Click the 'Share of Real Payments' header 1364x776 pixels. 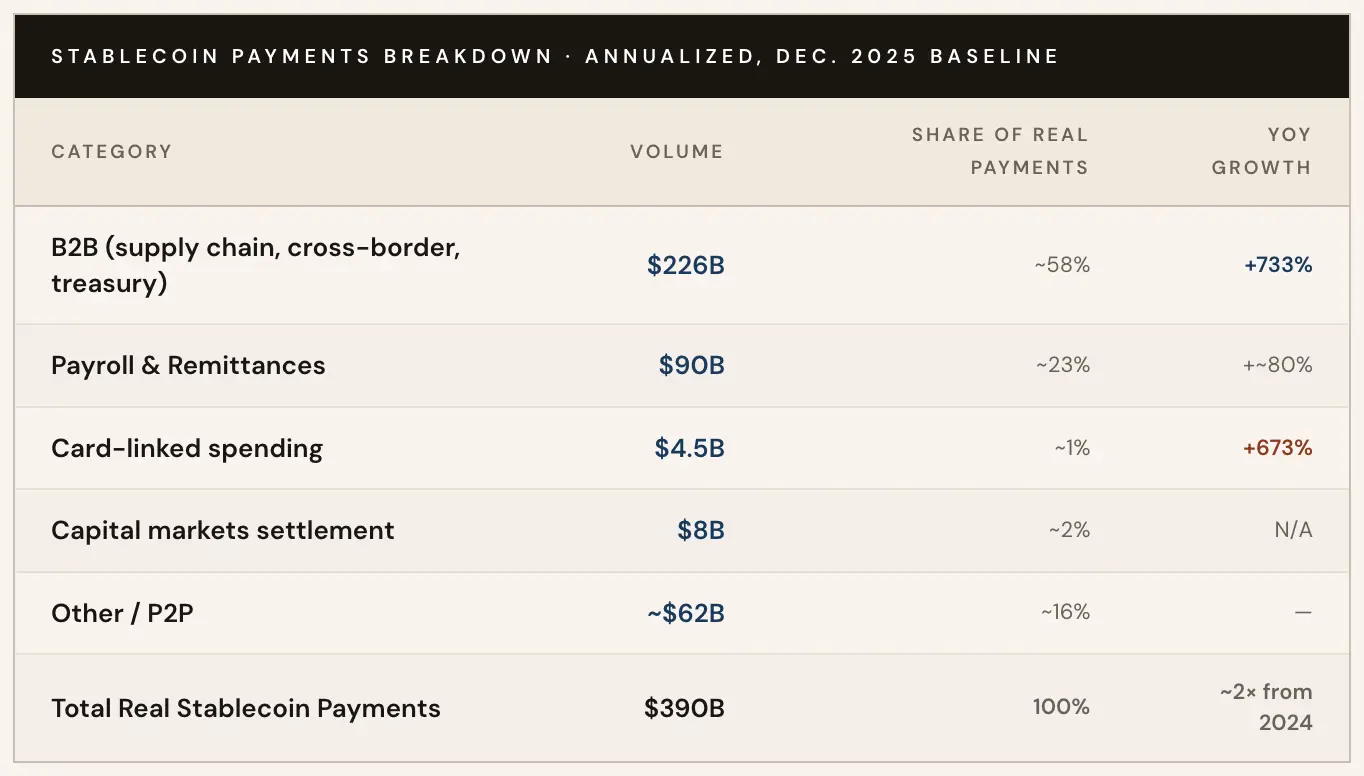tap(999, 151)
